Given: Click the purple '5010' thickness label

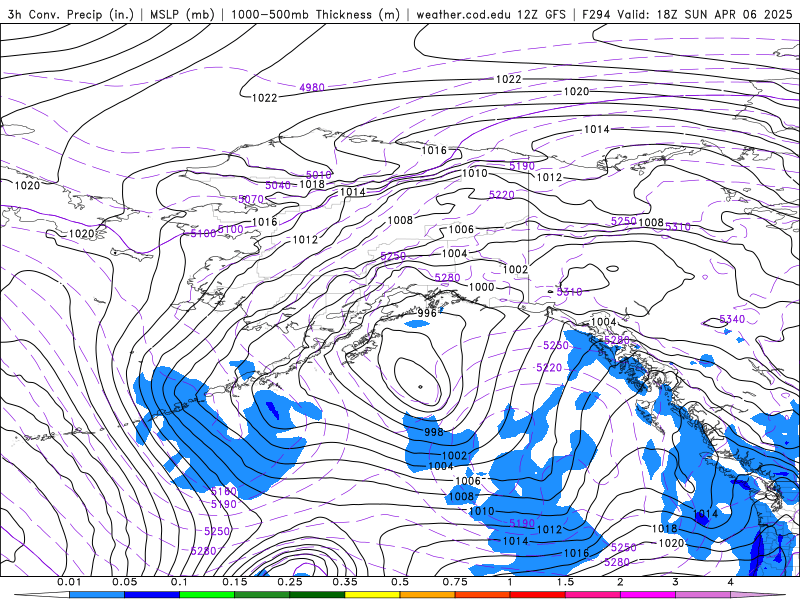Looking at the screenshot, I should (x=319, y=176).
